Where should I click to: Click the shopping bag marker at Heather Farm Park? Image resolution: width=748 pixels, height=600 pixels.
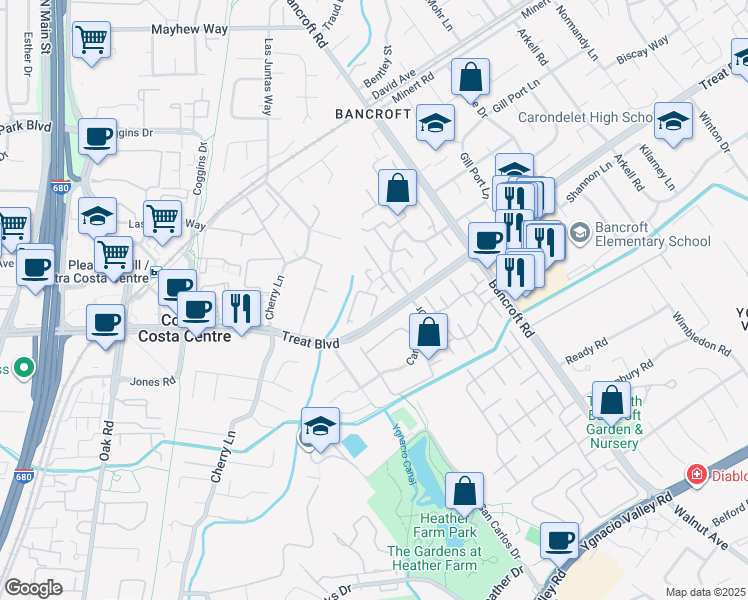pos(465,494)
